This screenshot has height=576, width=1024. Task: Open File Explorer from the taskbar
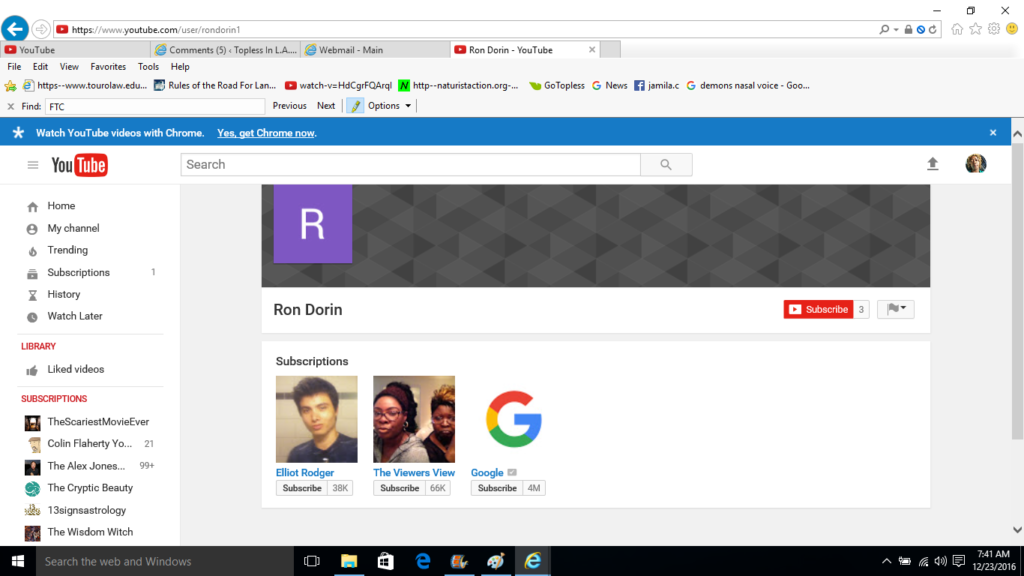pos(349,561)
